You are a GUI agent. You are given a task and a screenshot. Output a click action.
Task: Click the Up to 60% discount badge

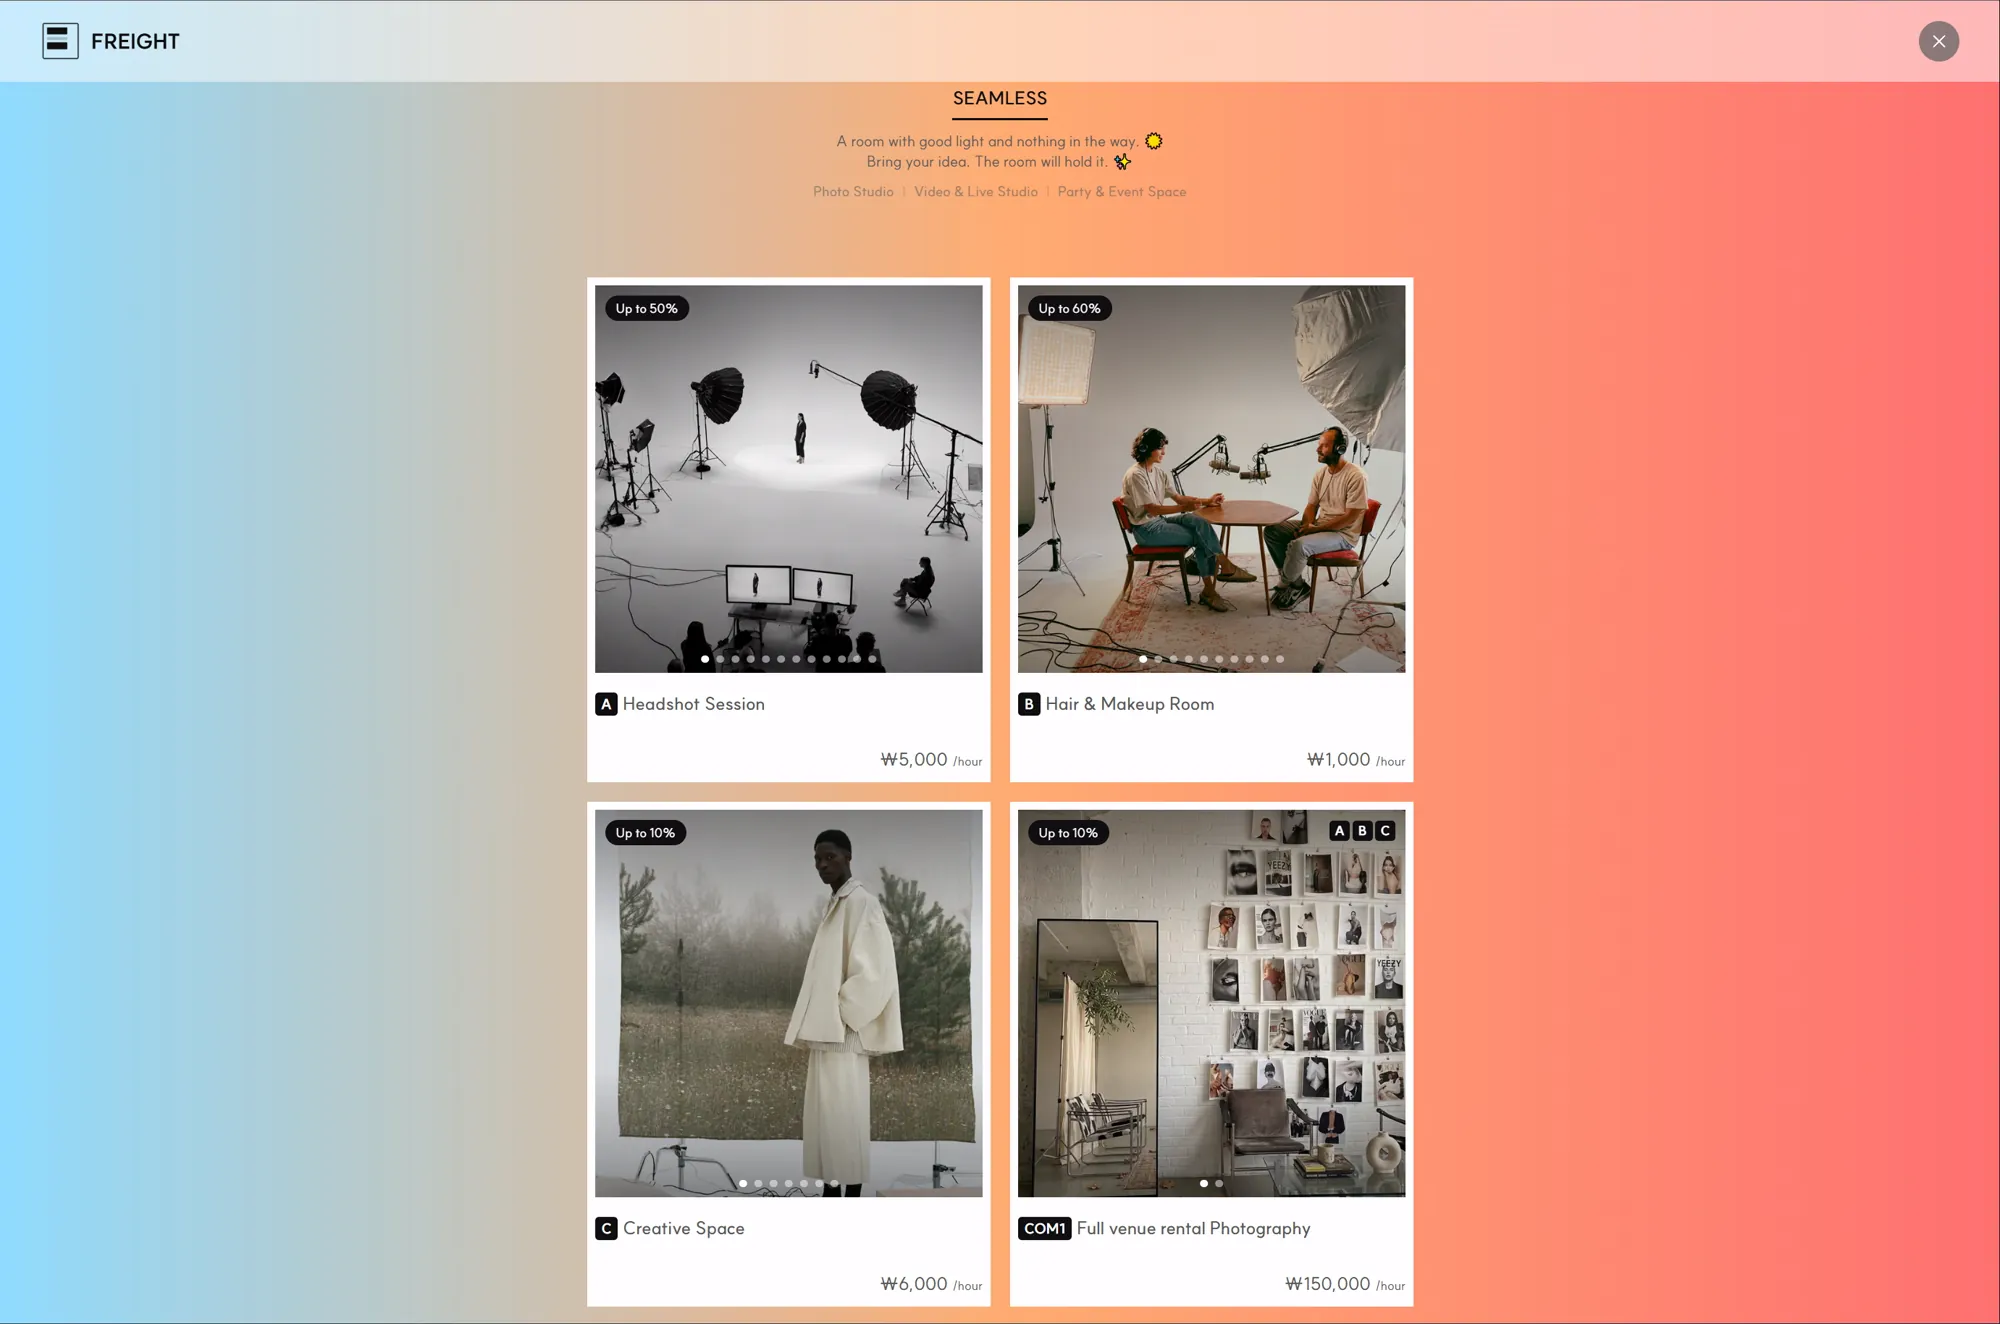1069,308
